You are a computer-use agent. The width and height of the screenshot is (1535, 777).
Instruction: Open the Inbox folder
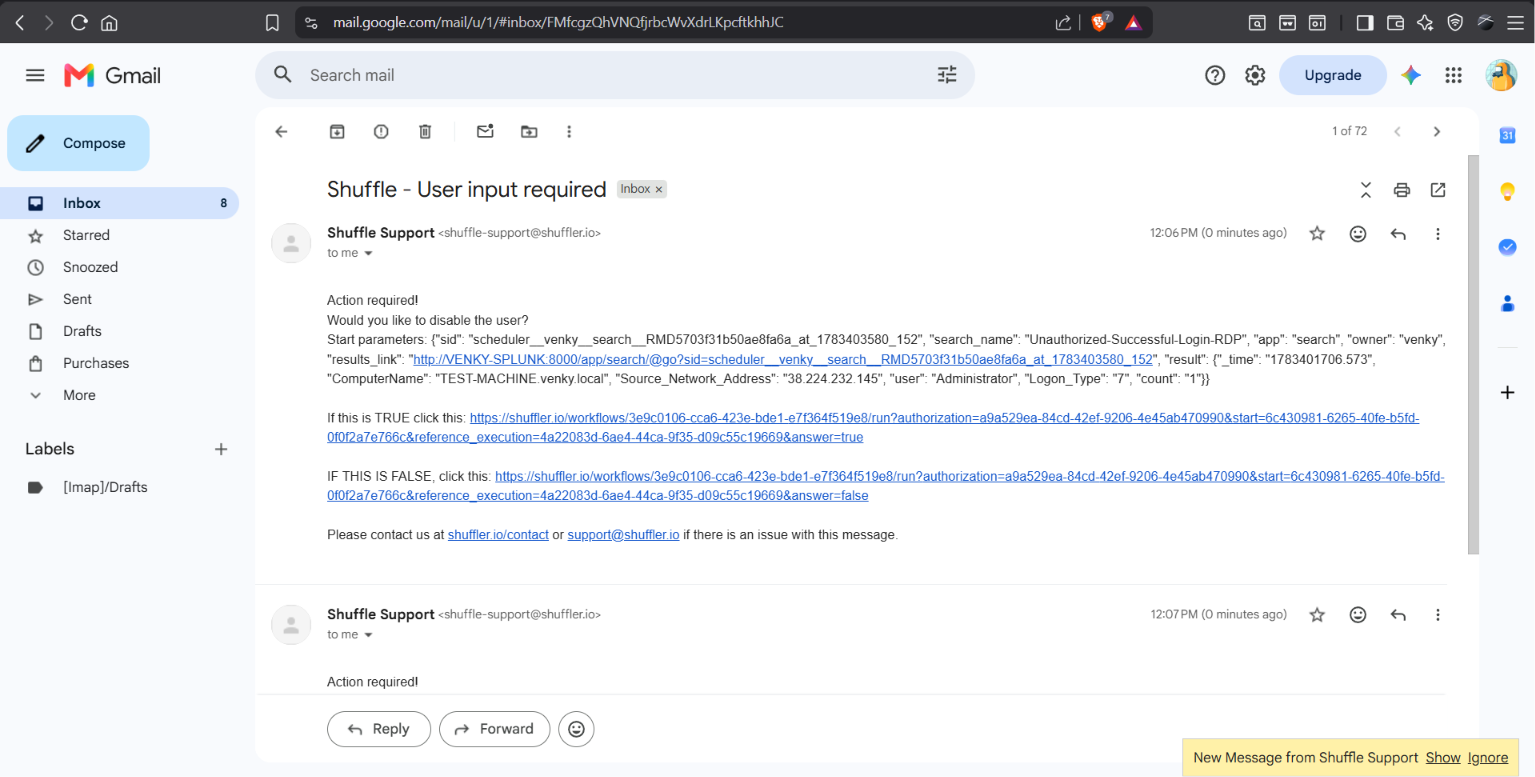(x=120, y=203)
